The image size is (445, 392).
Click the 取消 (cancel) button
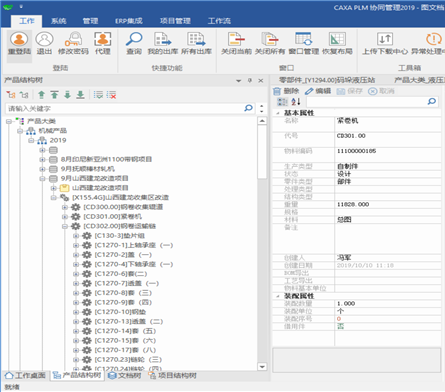tap(381, 91)
